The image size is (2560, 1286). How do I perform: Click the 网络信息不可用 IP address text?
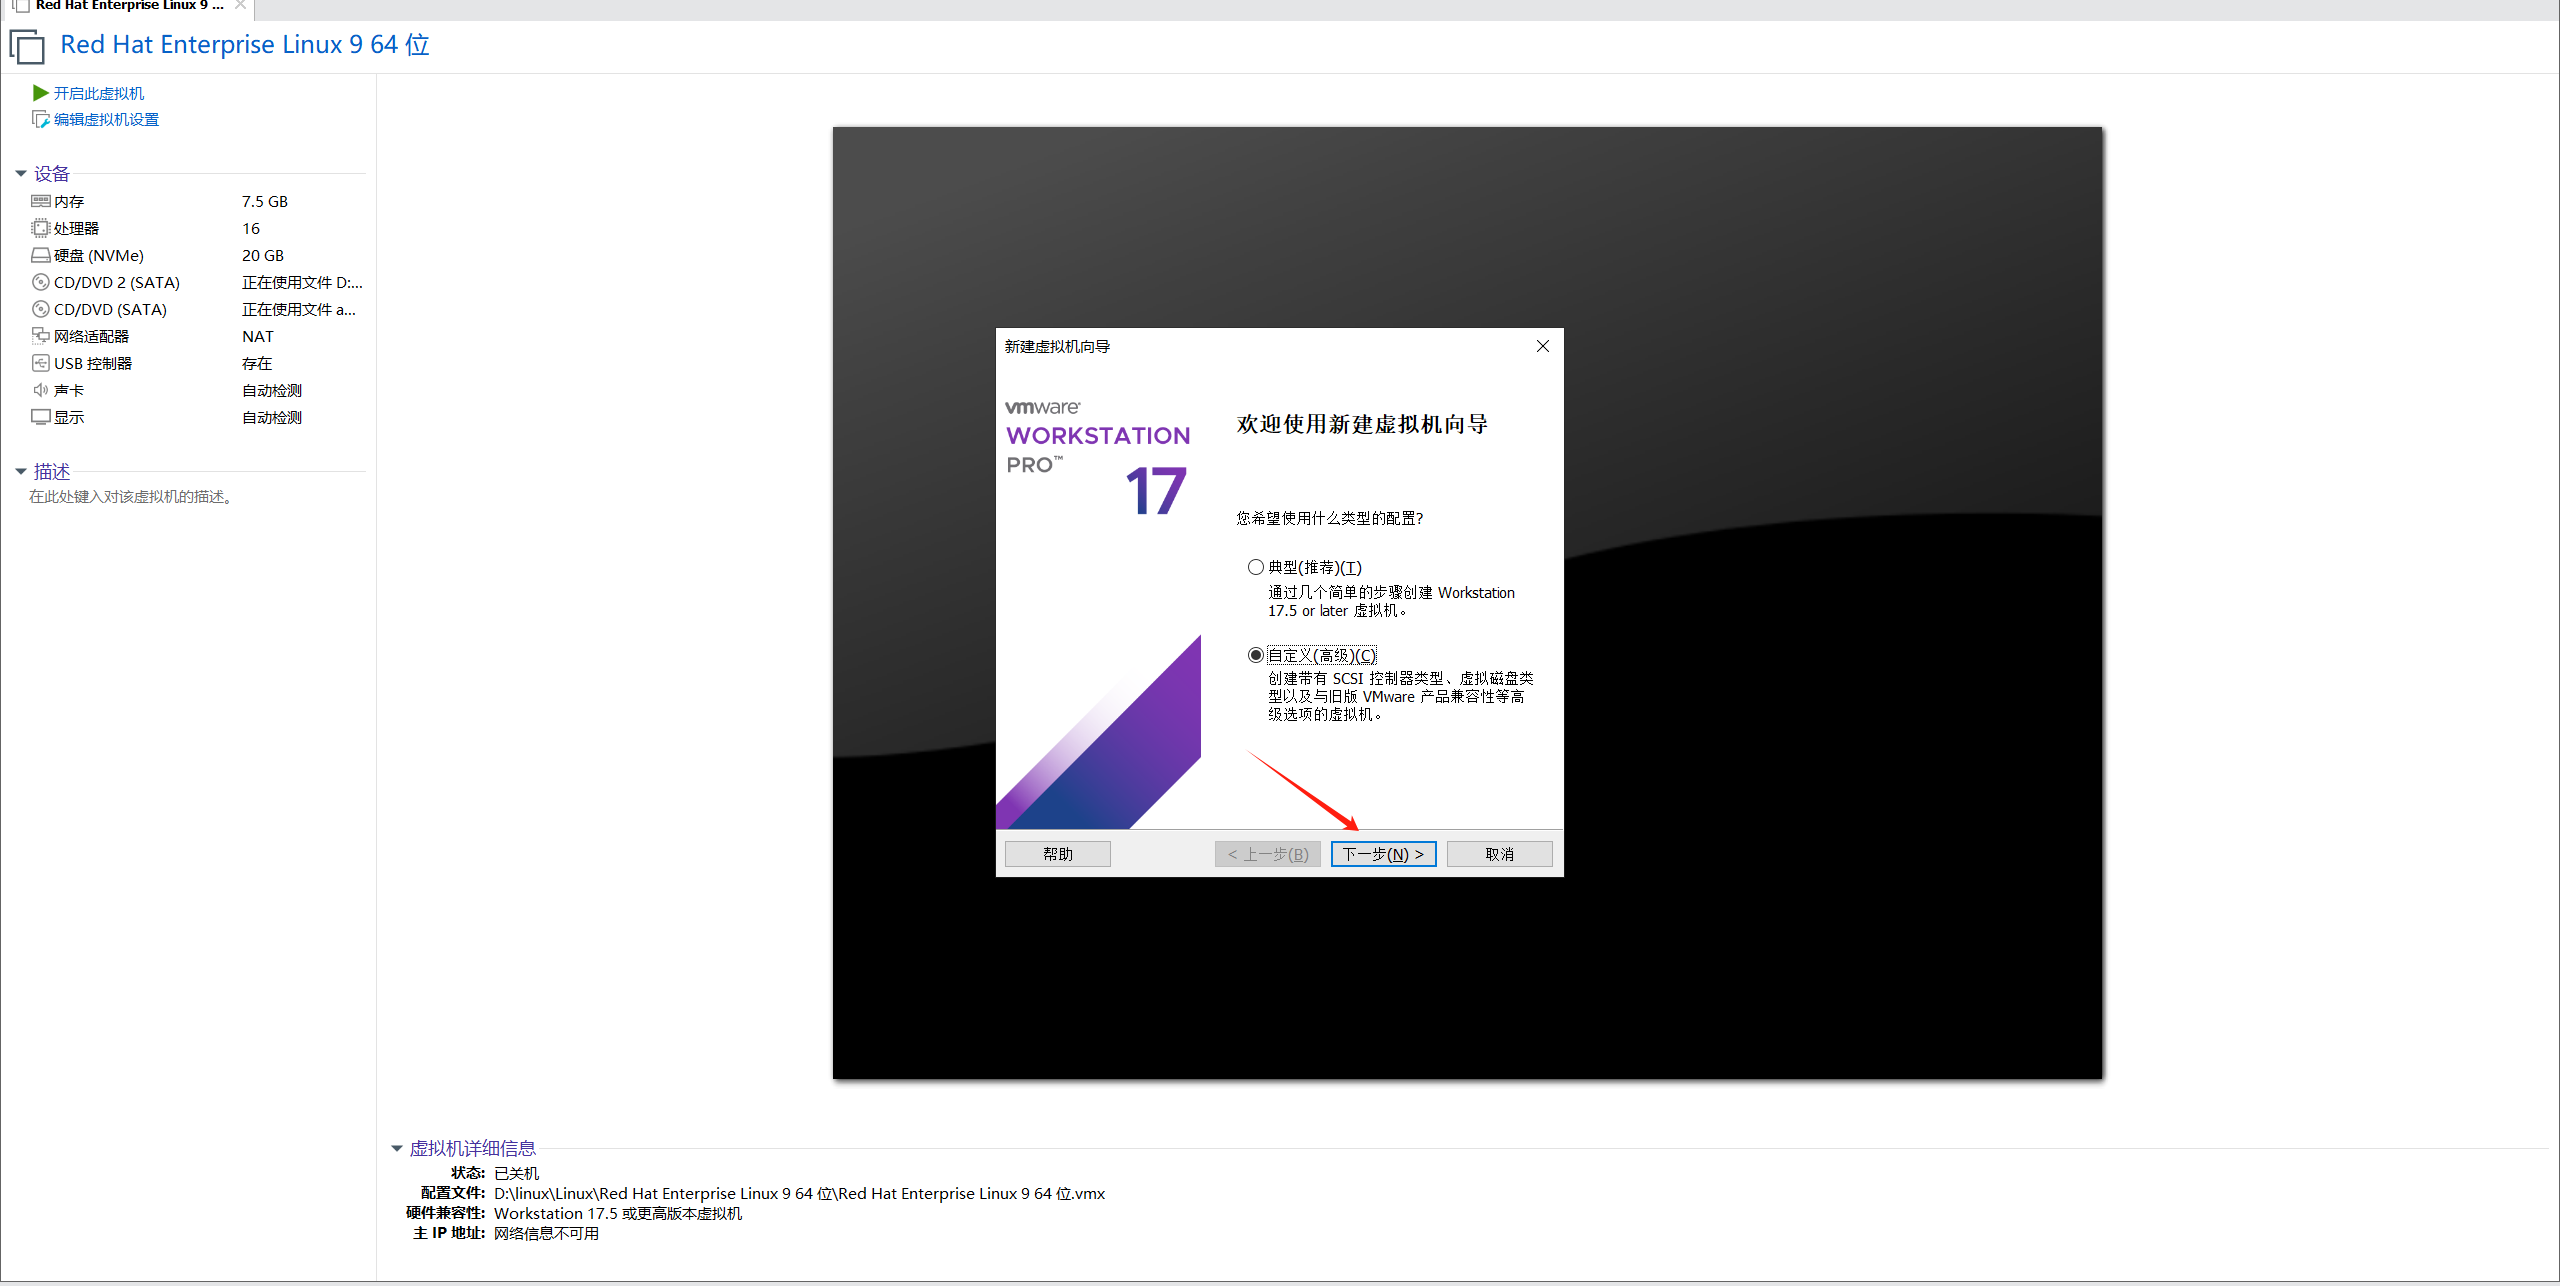tap(546, 1233)
